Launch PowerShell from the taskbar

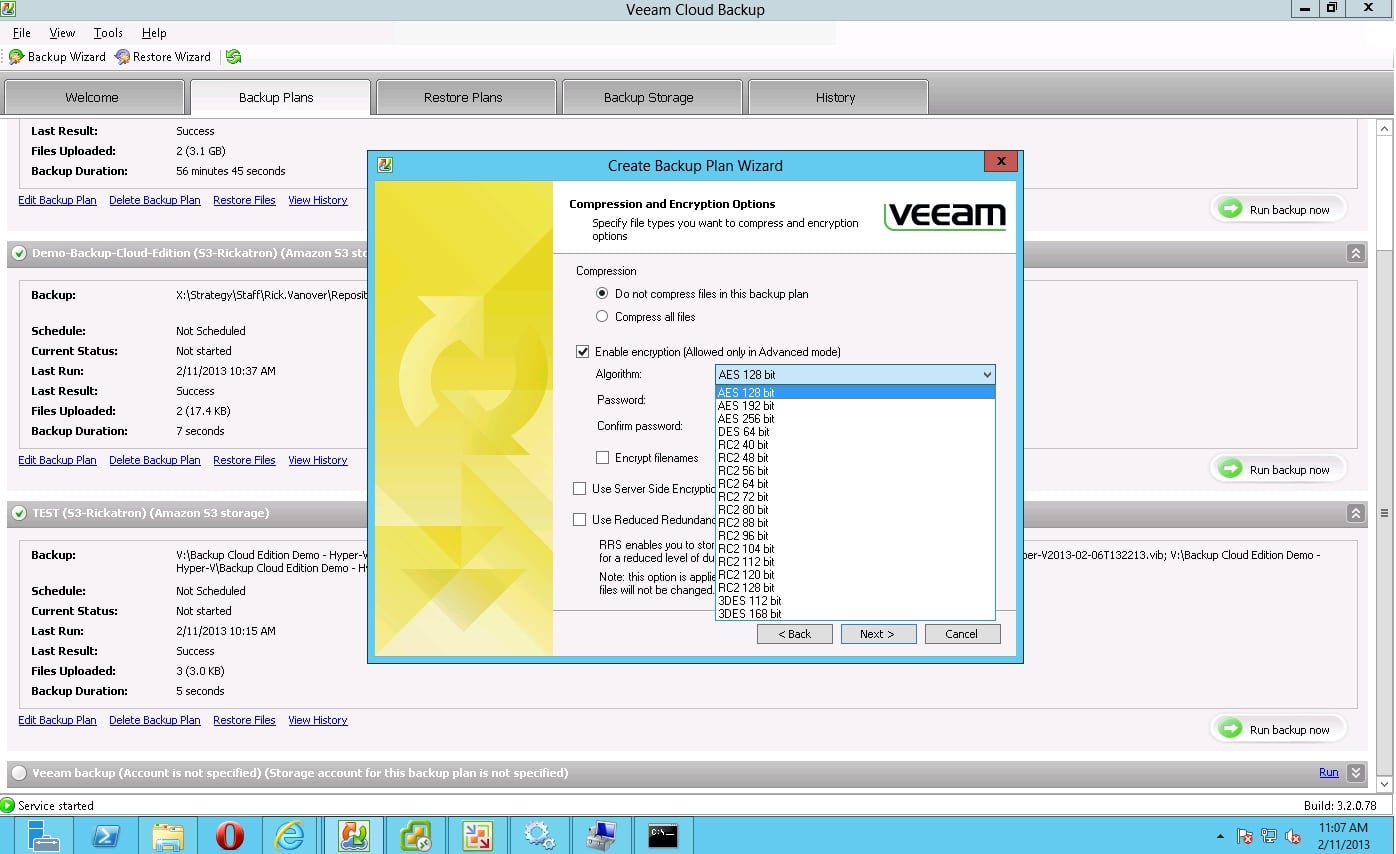pos(106,834)
